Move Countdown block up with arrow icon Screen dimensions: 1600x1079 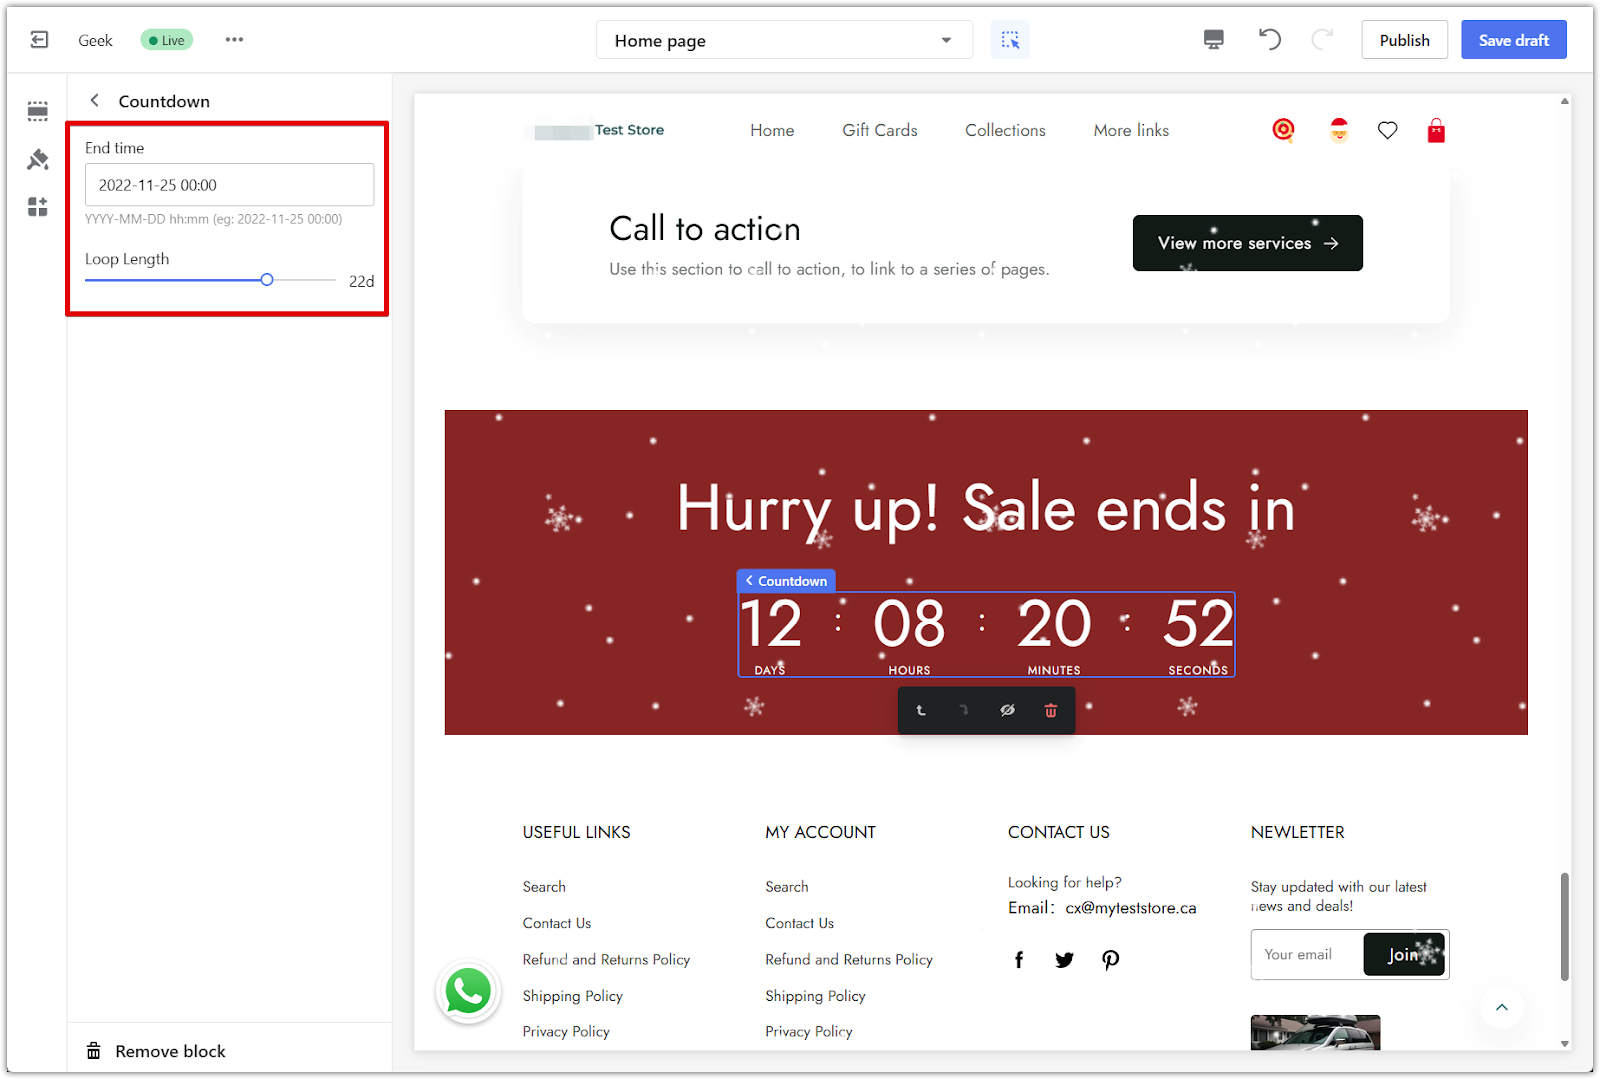click(921, 710)
